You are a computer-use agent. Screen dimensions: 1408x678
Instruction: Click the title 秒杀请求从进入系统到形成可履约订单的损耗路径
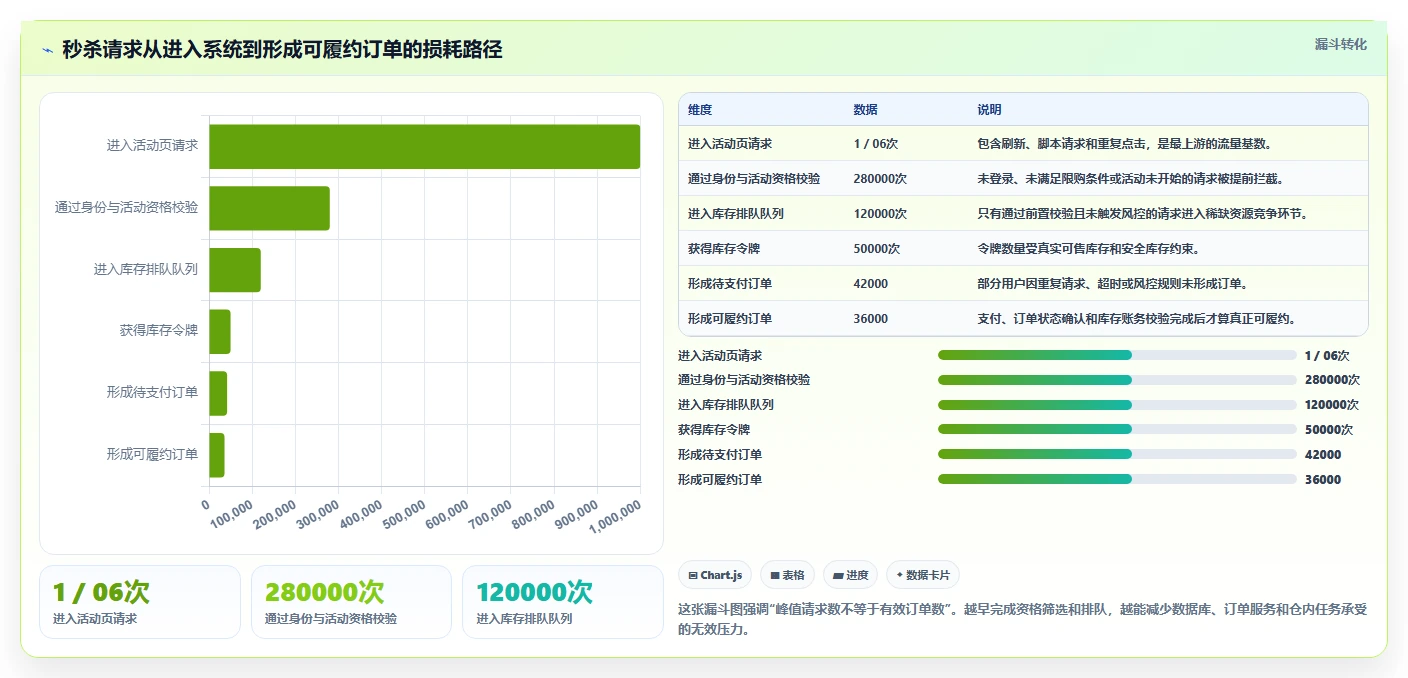click(x=282, y=49)
